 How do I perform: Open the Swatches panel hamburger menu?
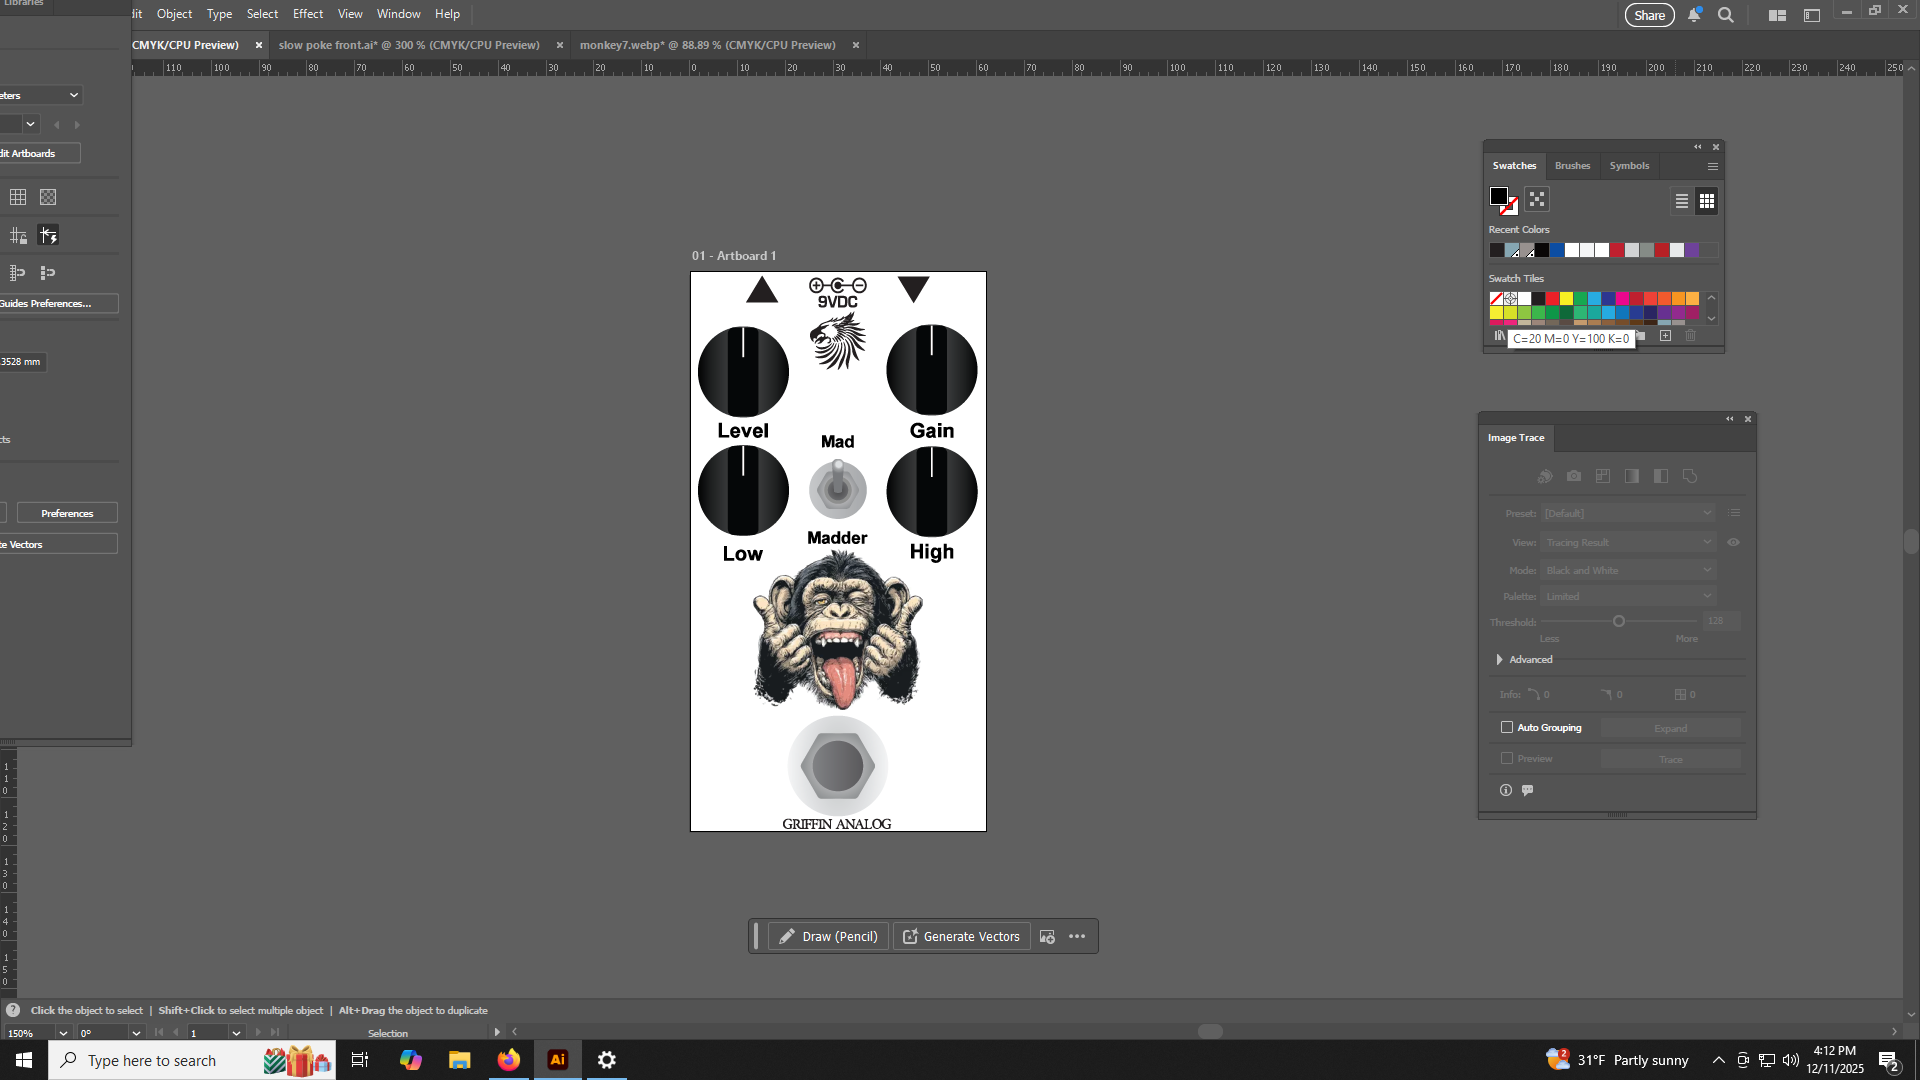coord(1712,166)
